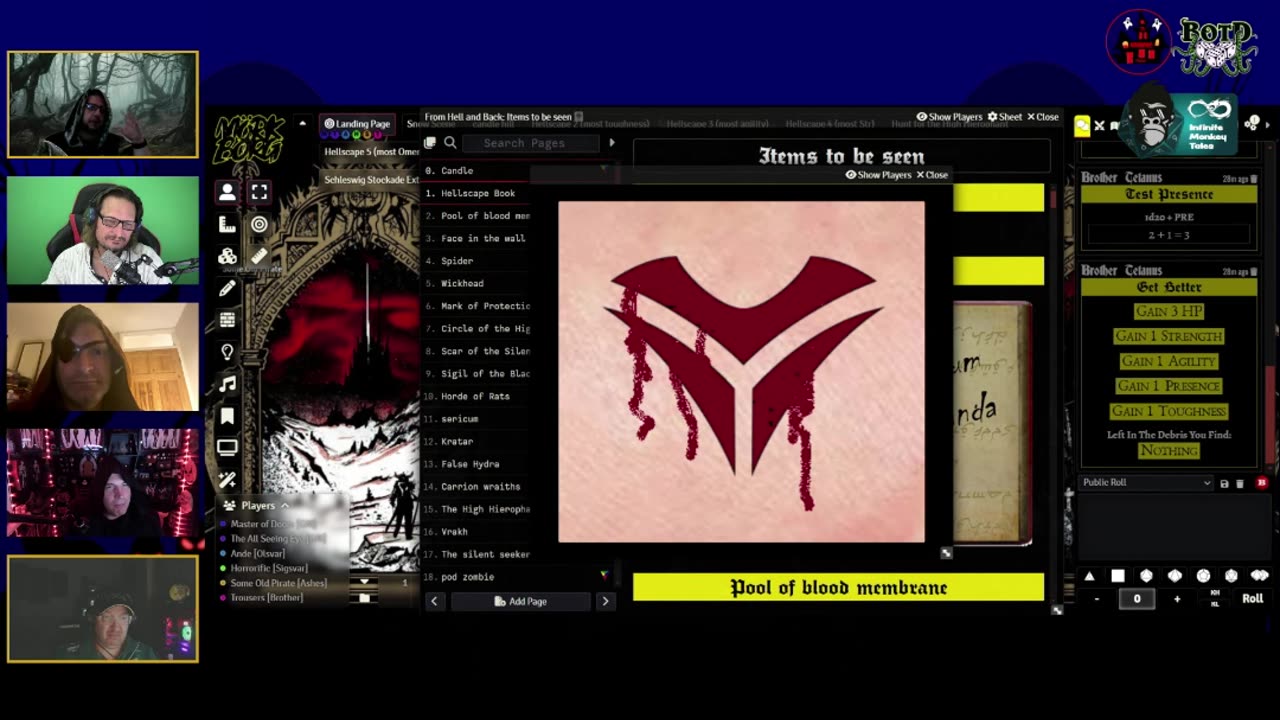Click the save chat log icon
This screenshot has height=720, width=1280.
point(1224,483)
